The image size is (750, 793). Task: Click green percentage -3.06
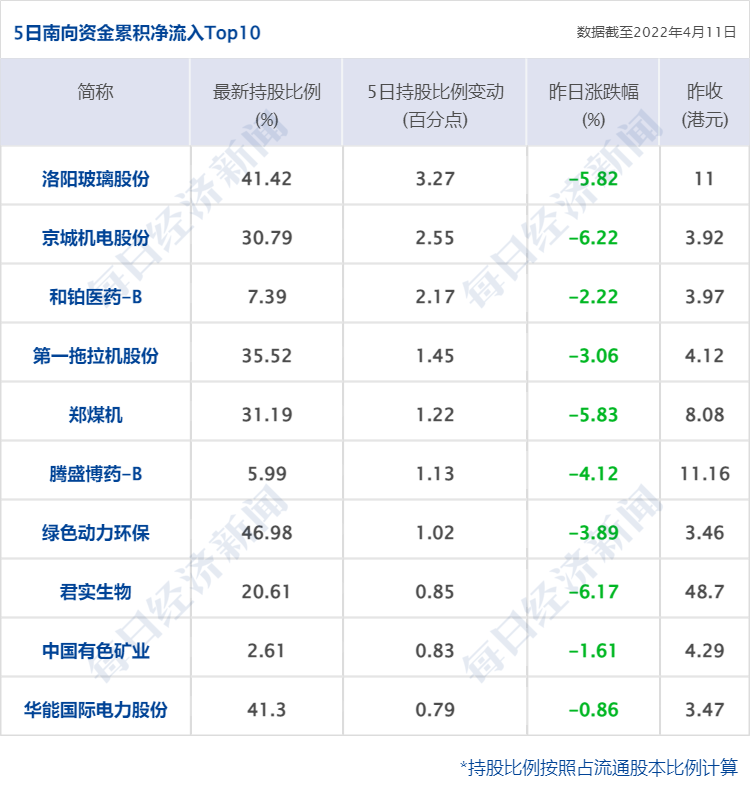coord(593,356)
